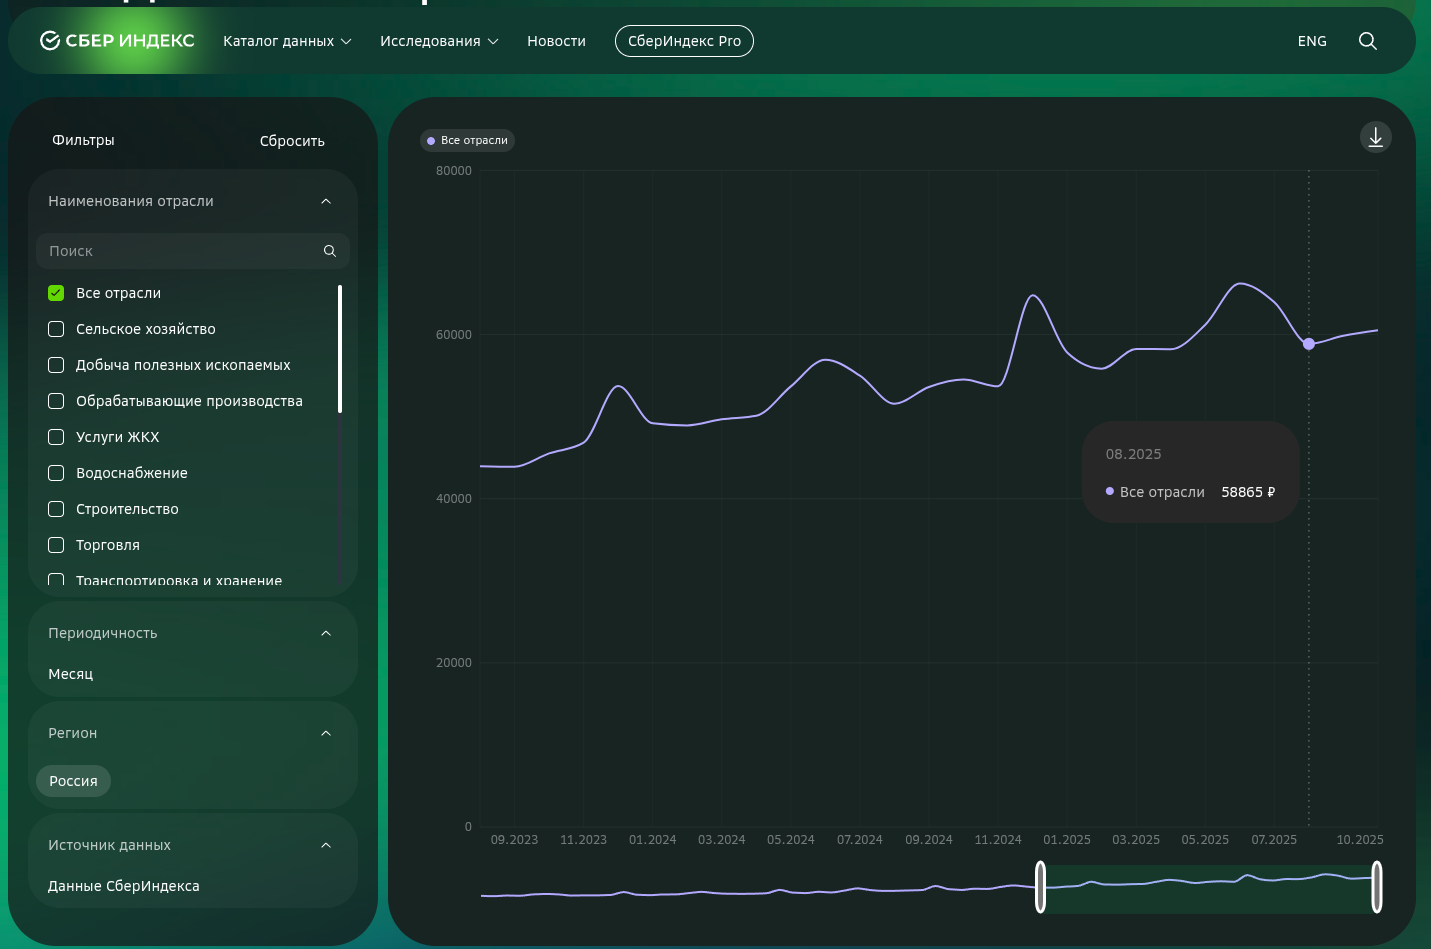Click the search icon in industry filter

coord(330,251)
